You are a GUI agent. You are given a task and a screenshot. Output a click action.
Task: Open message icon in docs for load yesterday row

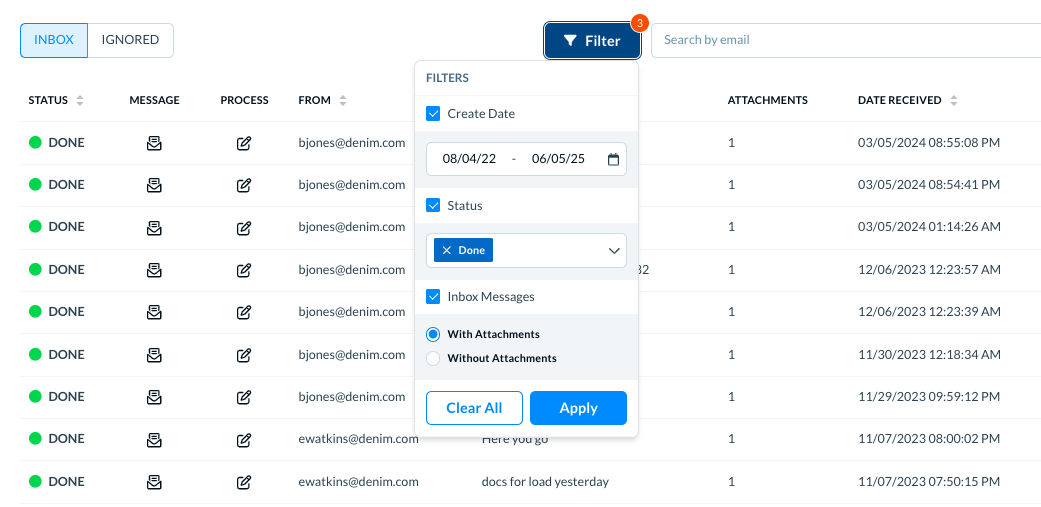pos(154,482)
